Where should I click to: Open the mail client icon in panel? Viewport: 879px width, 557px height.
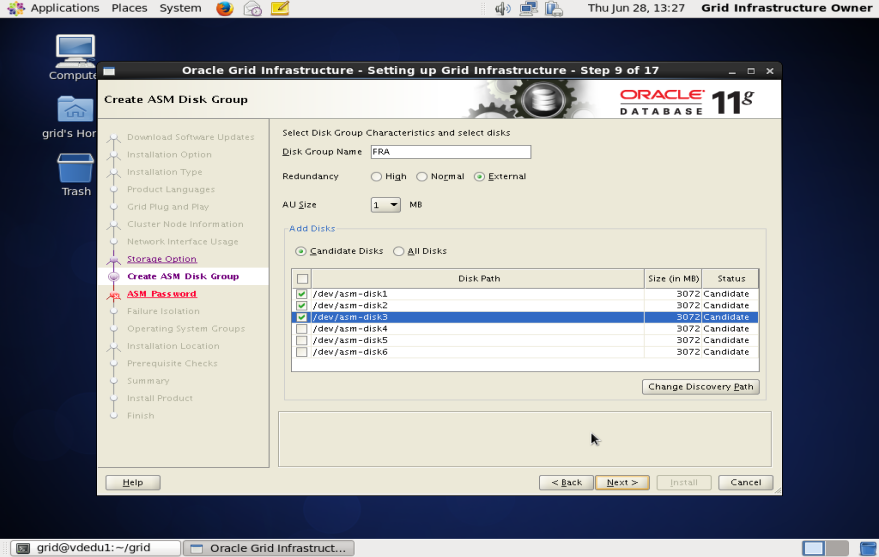coord(253,8)
